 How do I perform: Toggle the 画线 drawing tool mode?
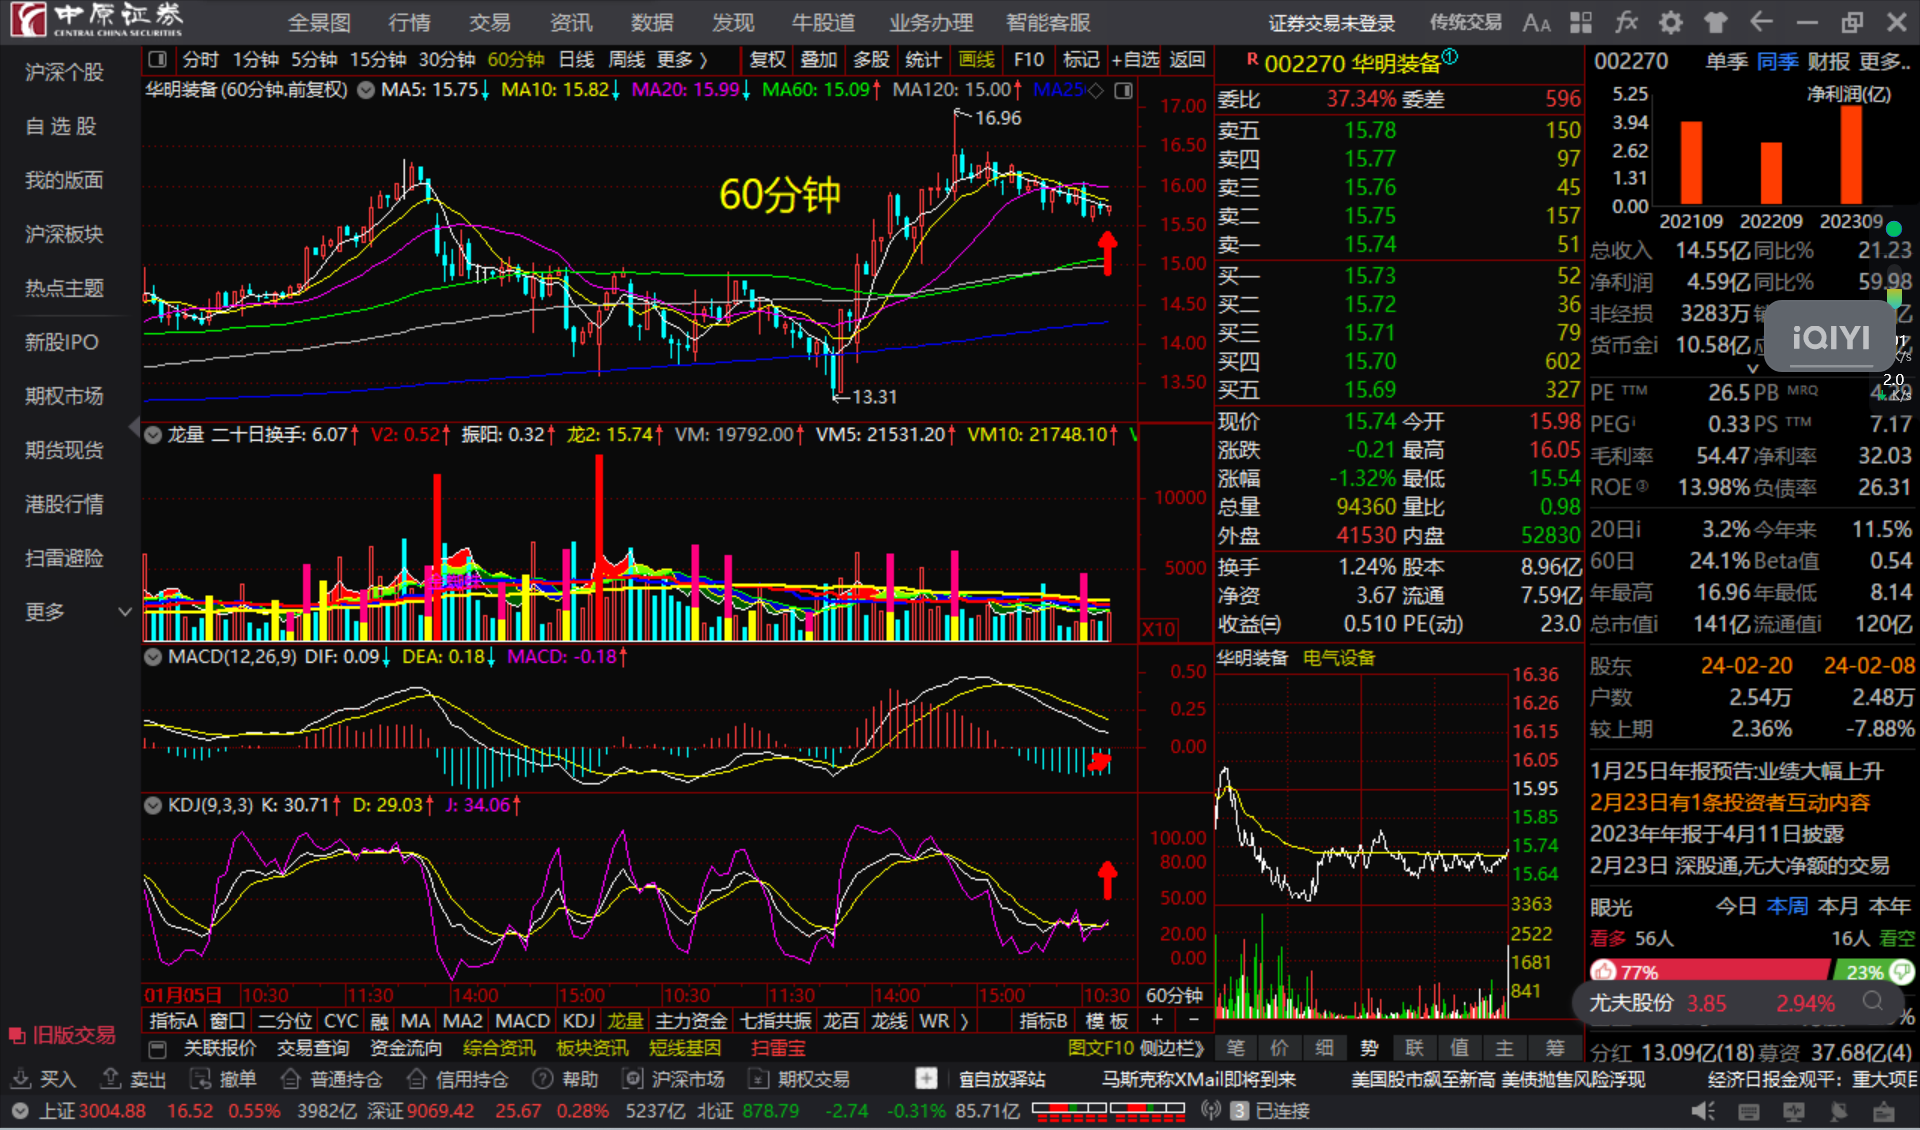[x=976, y=60]
